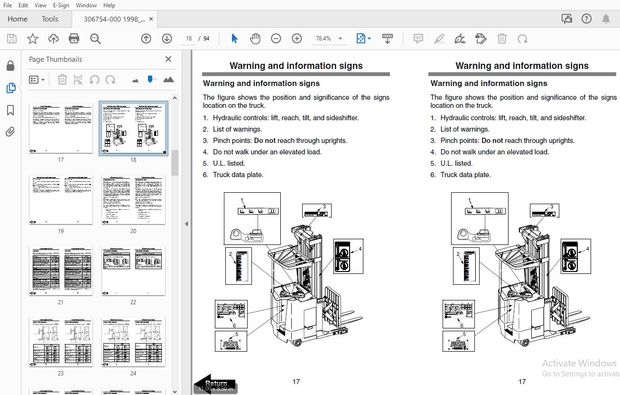Adjust the thumbnail size slider handle

(x=150, y=79)
